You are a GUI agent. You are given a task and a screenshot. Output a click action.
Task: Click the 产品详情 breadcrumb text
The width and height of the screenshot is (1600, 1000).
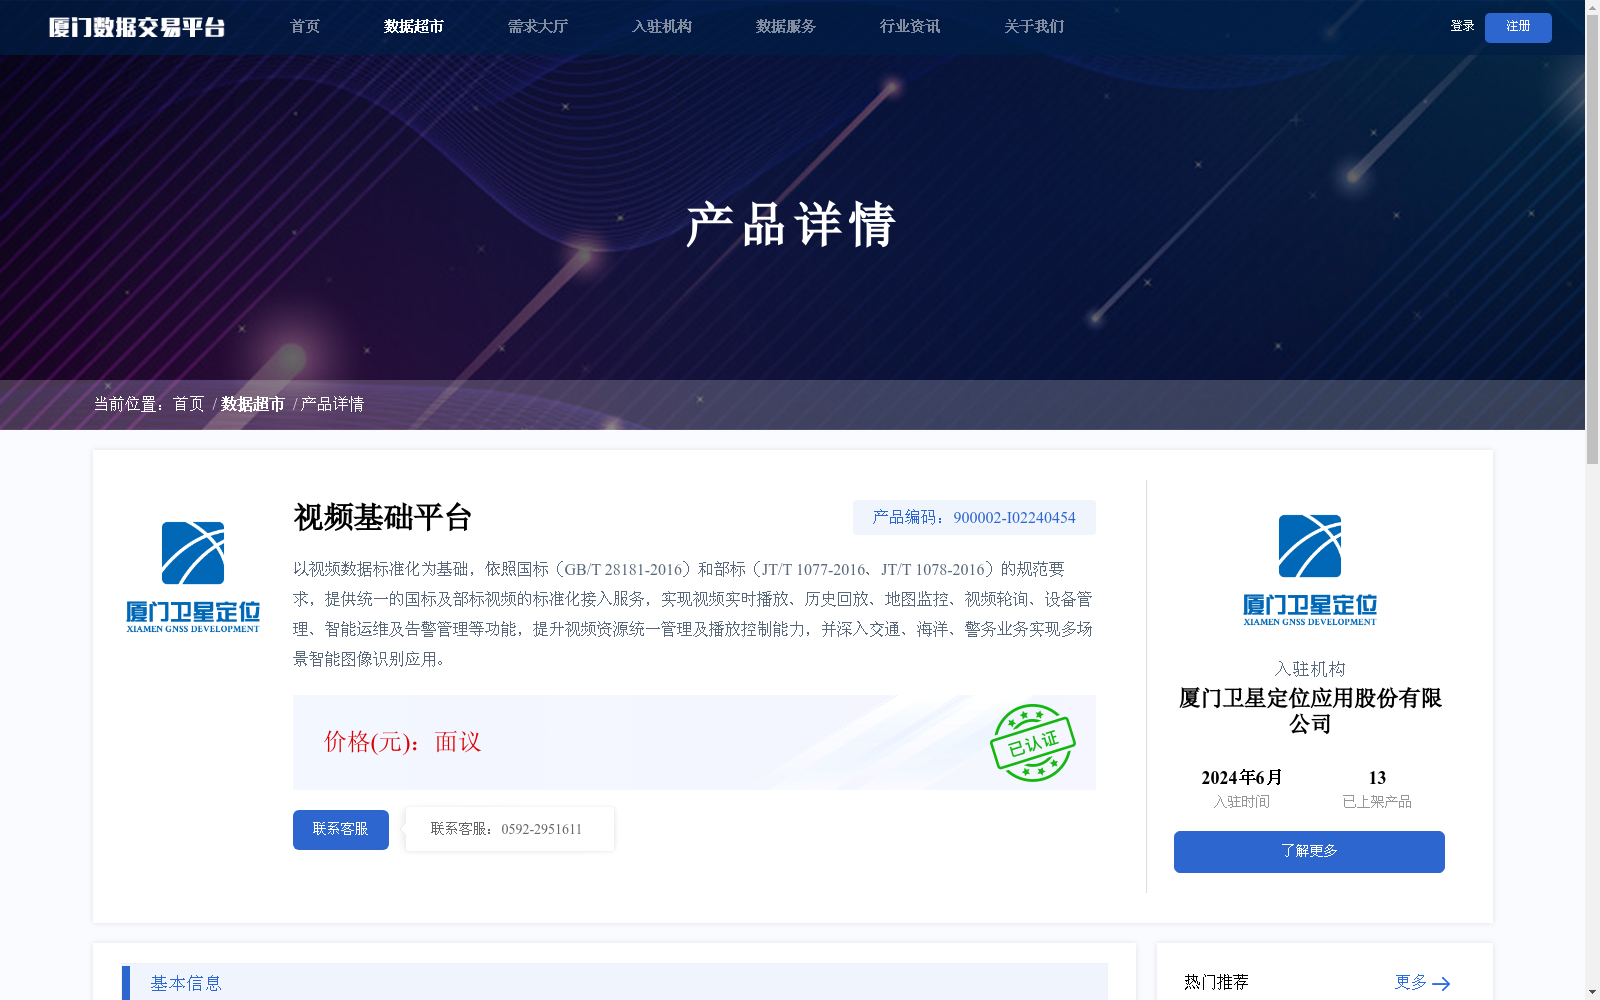pos(332,404)
